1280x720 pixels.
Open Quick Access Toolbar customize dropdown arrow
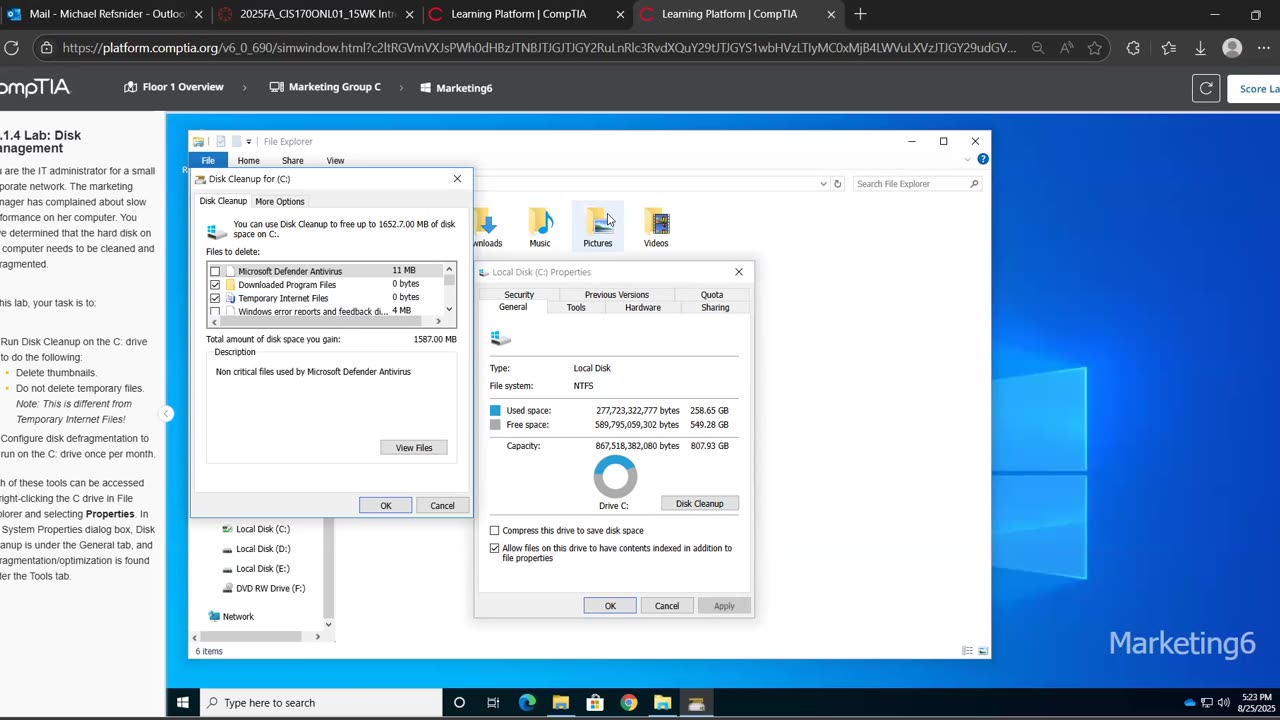[x=249, y=141]
